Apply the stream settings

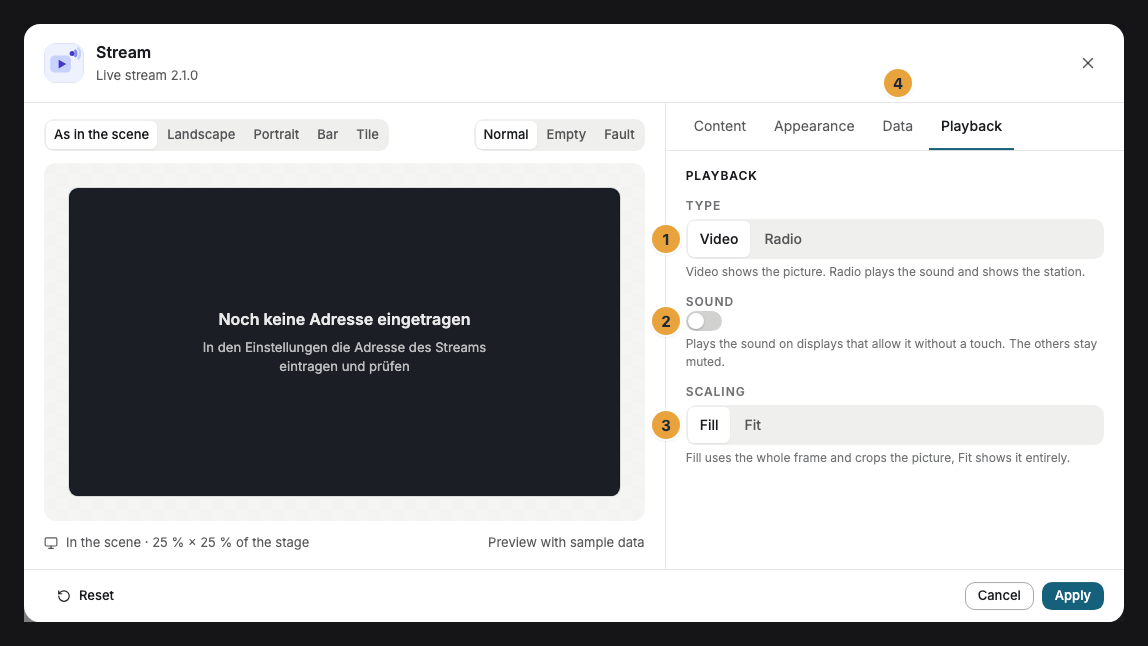pyautogui.click(x=1072, y=595)
